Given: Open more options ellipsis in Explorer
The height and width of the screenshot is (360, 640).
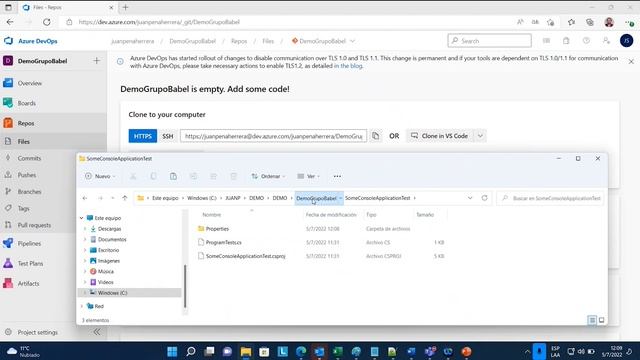Looking at the screenshot, I should pyautogui.click(x=337, y=176).
